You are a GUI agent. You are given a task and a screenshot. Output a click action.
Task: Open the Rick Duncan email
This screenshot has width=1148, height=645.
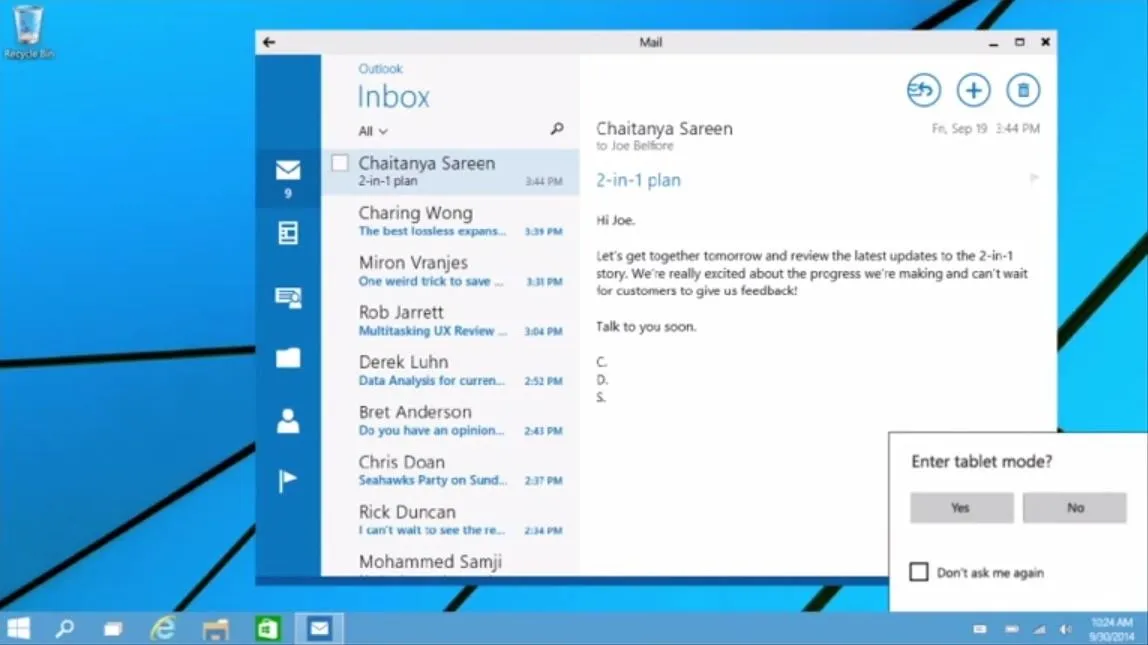point(450,519)
